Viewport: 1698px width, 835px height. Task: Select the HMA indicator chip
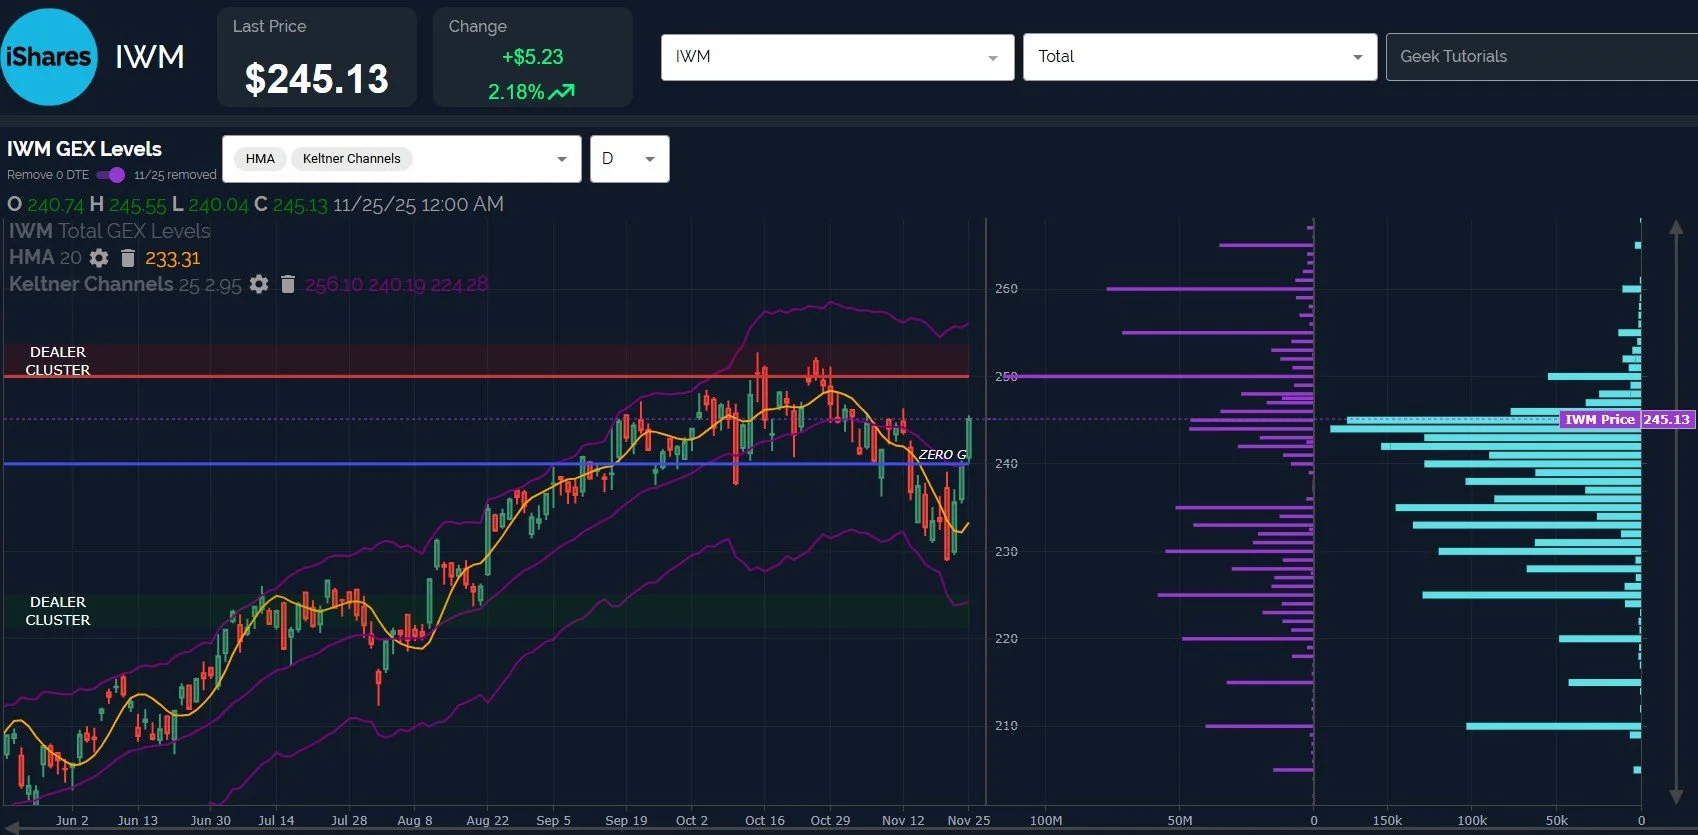click(260, 159)
